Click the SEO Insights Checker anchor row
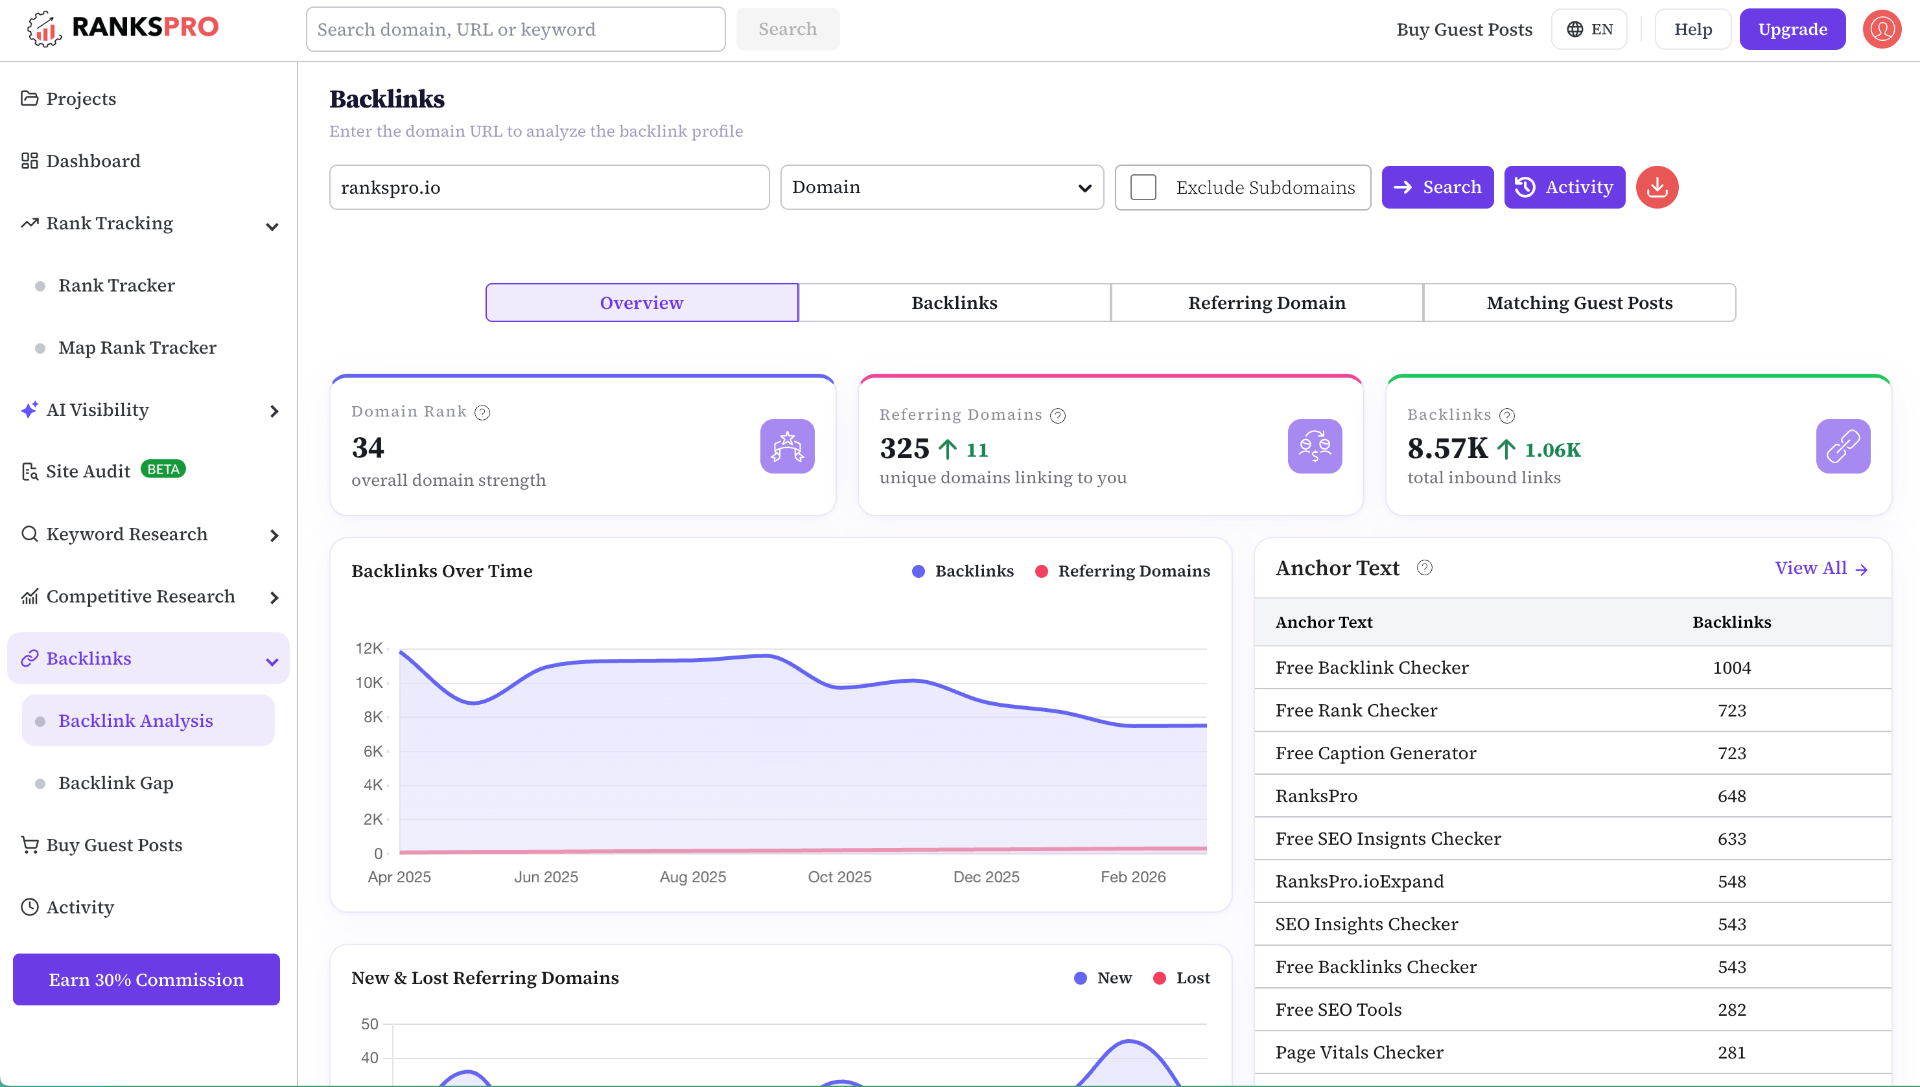Screen dimensions: 1920x1087 tap(1572, 924)
